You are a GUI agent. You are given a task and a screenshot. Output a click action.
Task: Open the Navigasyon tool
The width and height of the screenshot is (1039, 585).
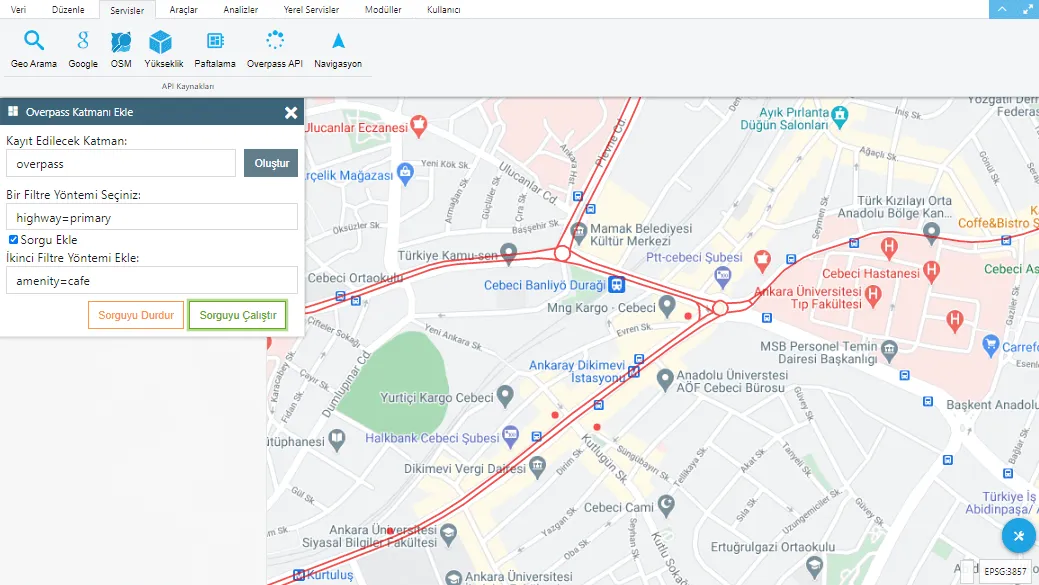pos(338,49)
